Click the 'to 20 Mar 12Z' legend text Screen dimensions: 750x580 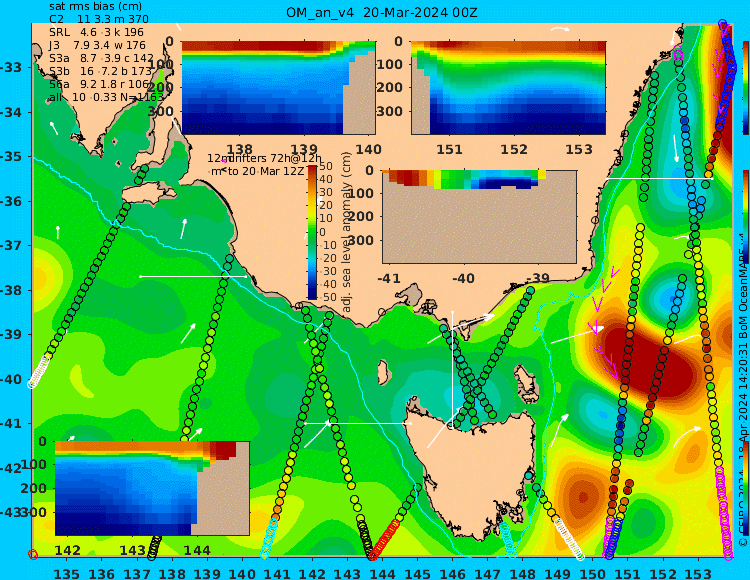(265, 171)
